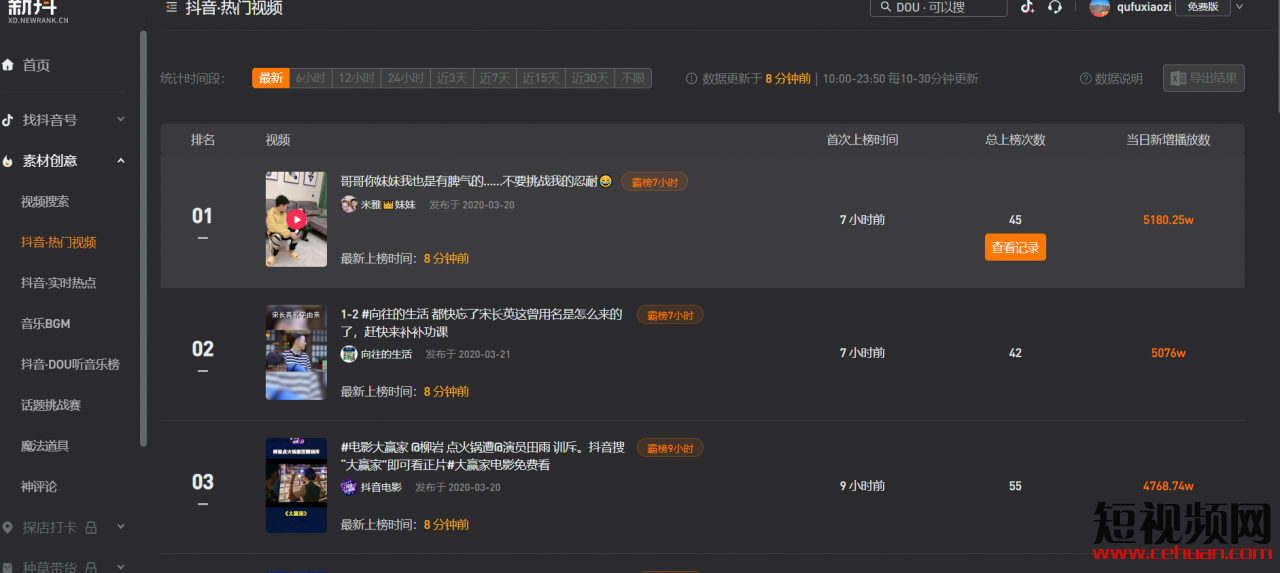Select the 近30天 time range

(590, 78)
